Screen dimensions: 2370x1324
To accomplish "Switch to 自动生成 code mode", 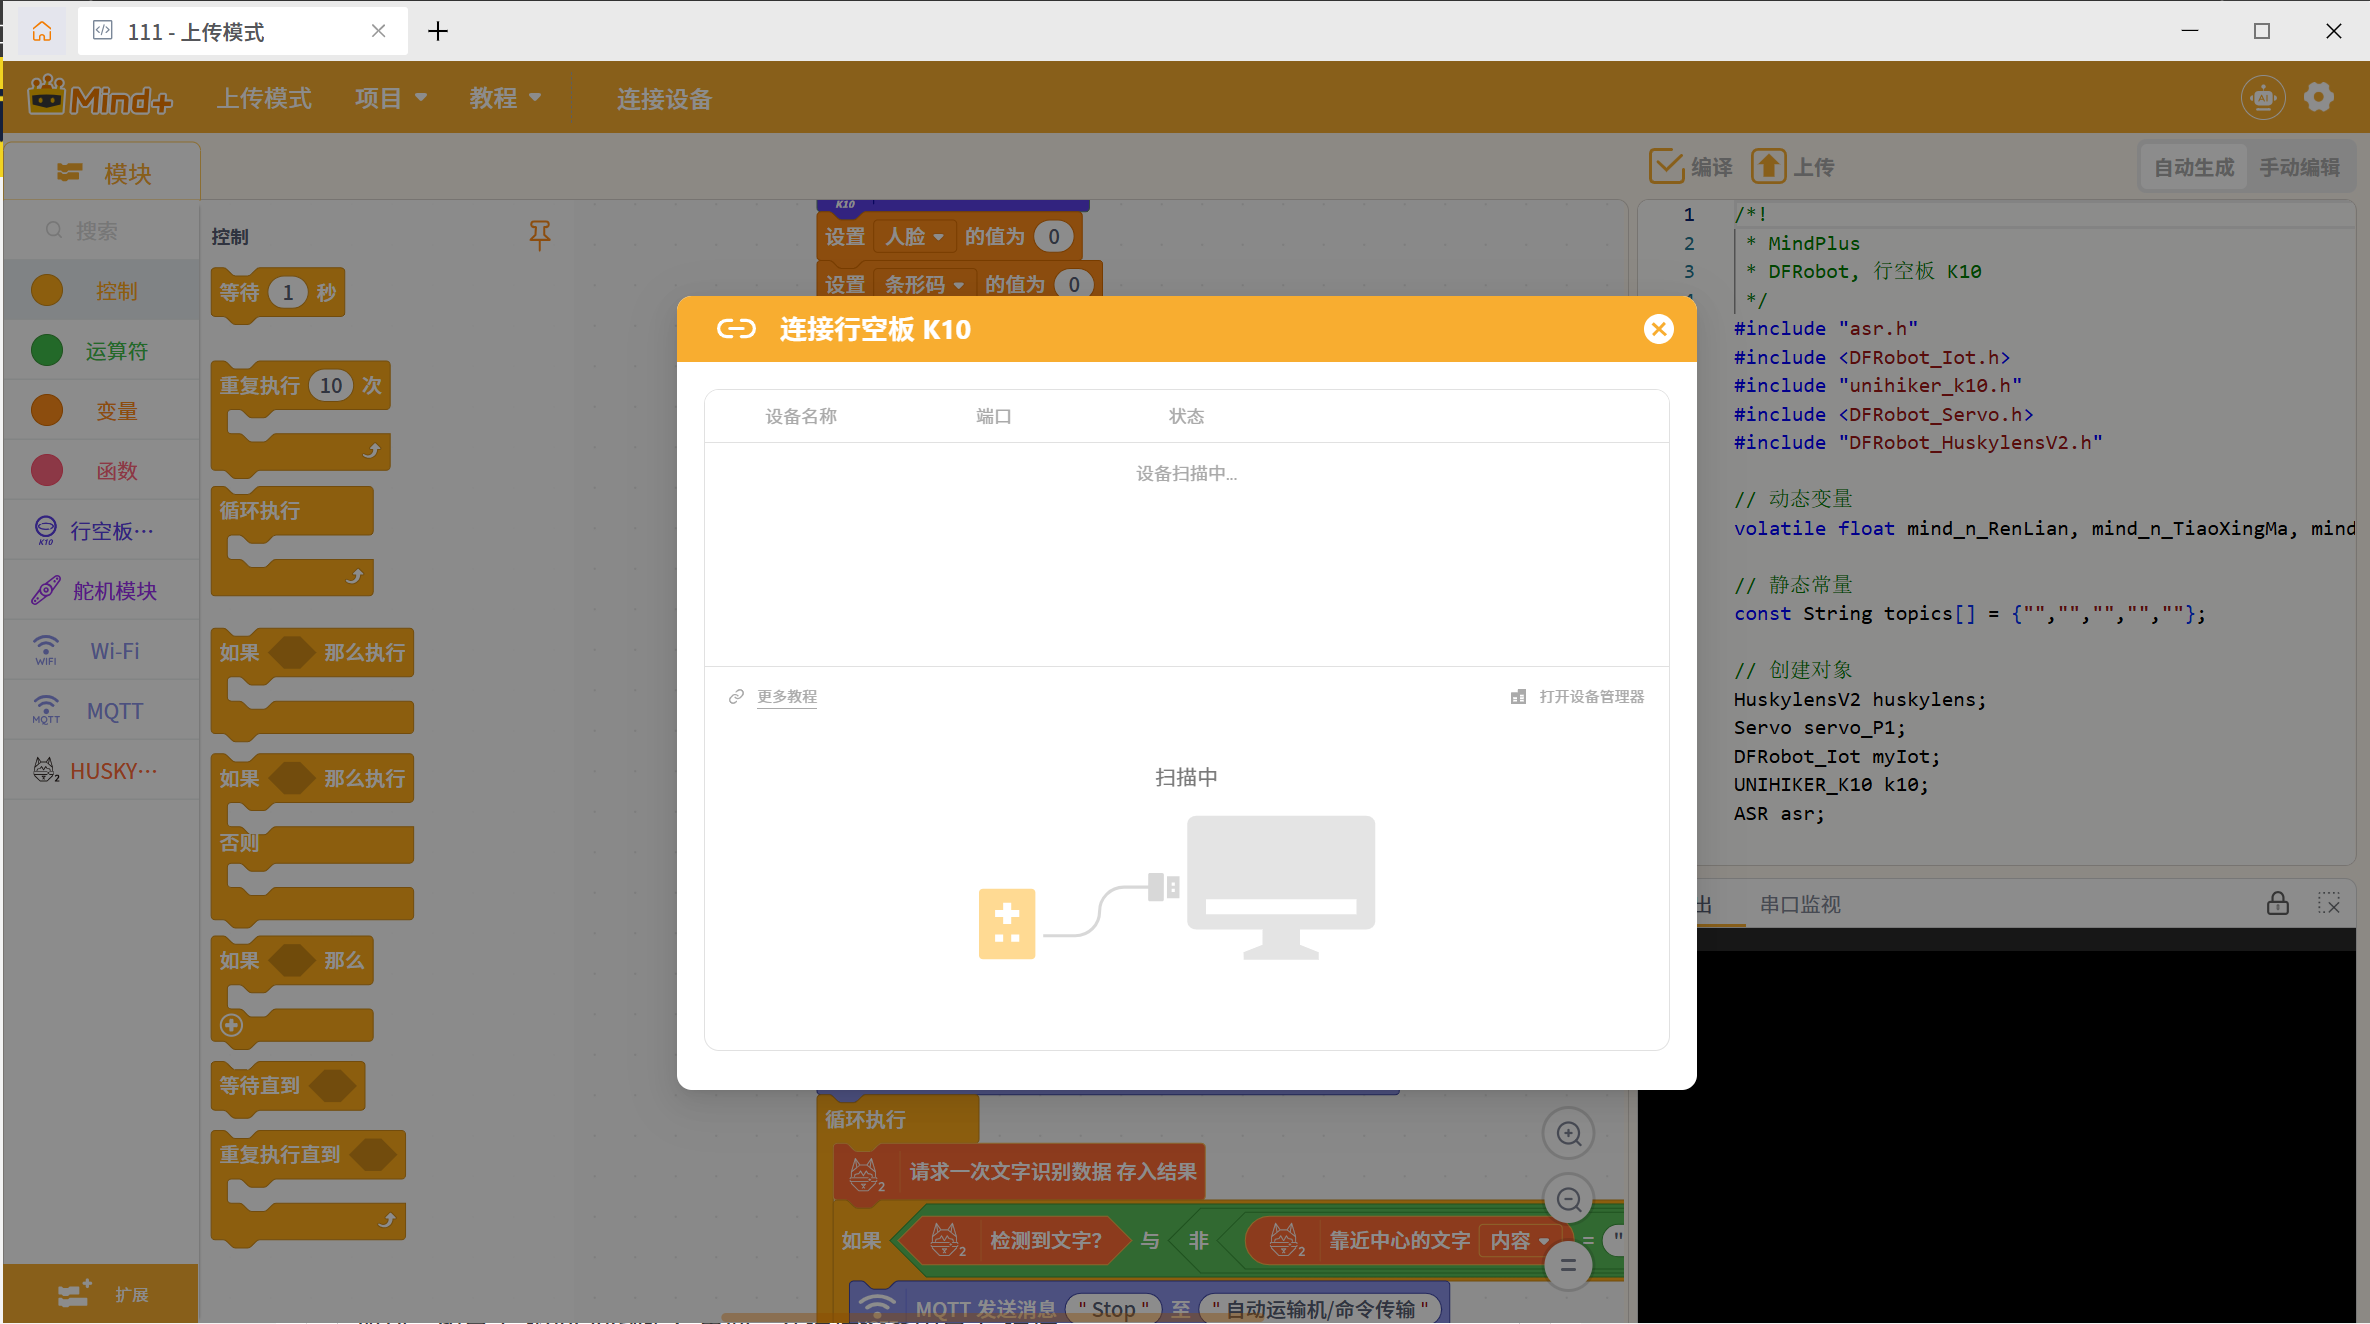I will 2194,167.
